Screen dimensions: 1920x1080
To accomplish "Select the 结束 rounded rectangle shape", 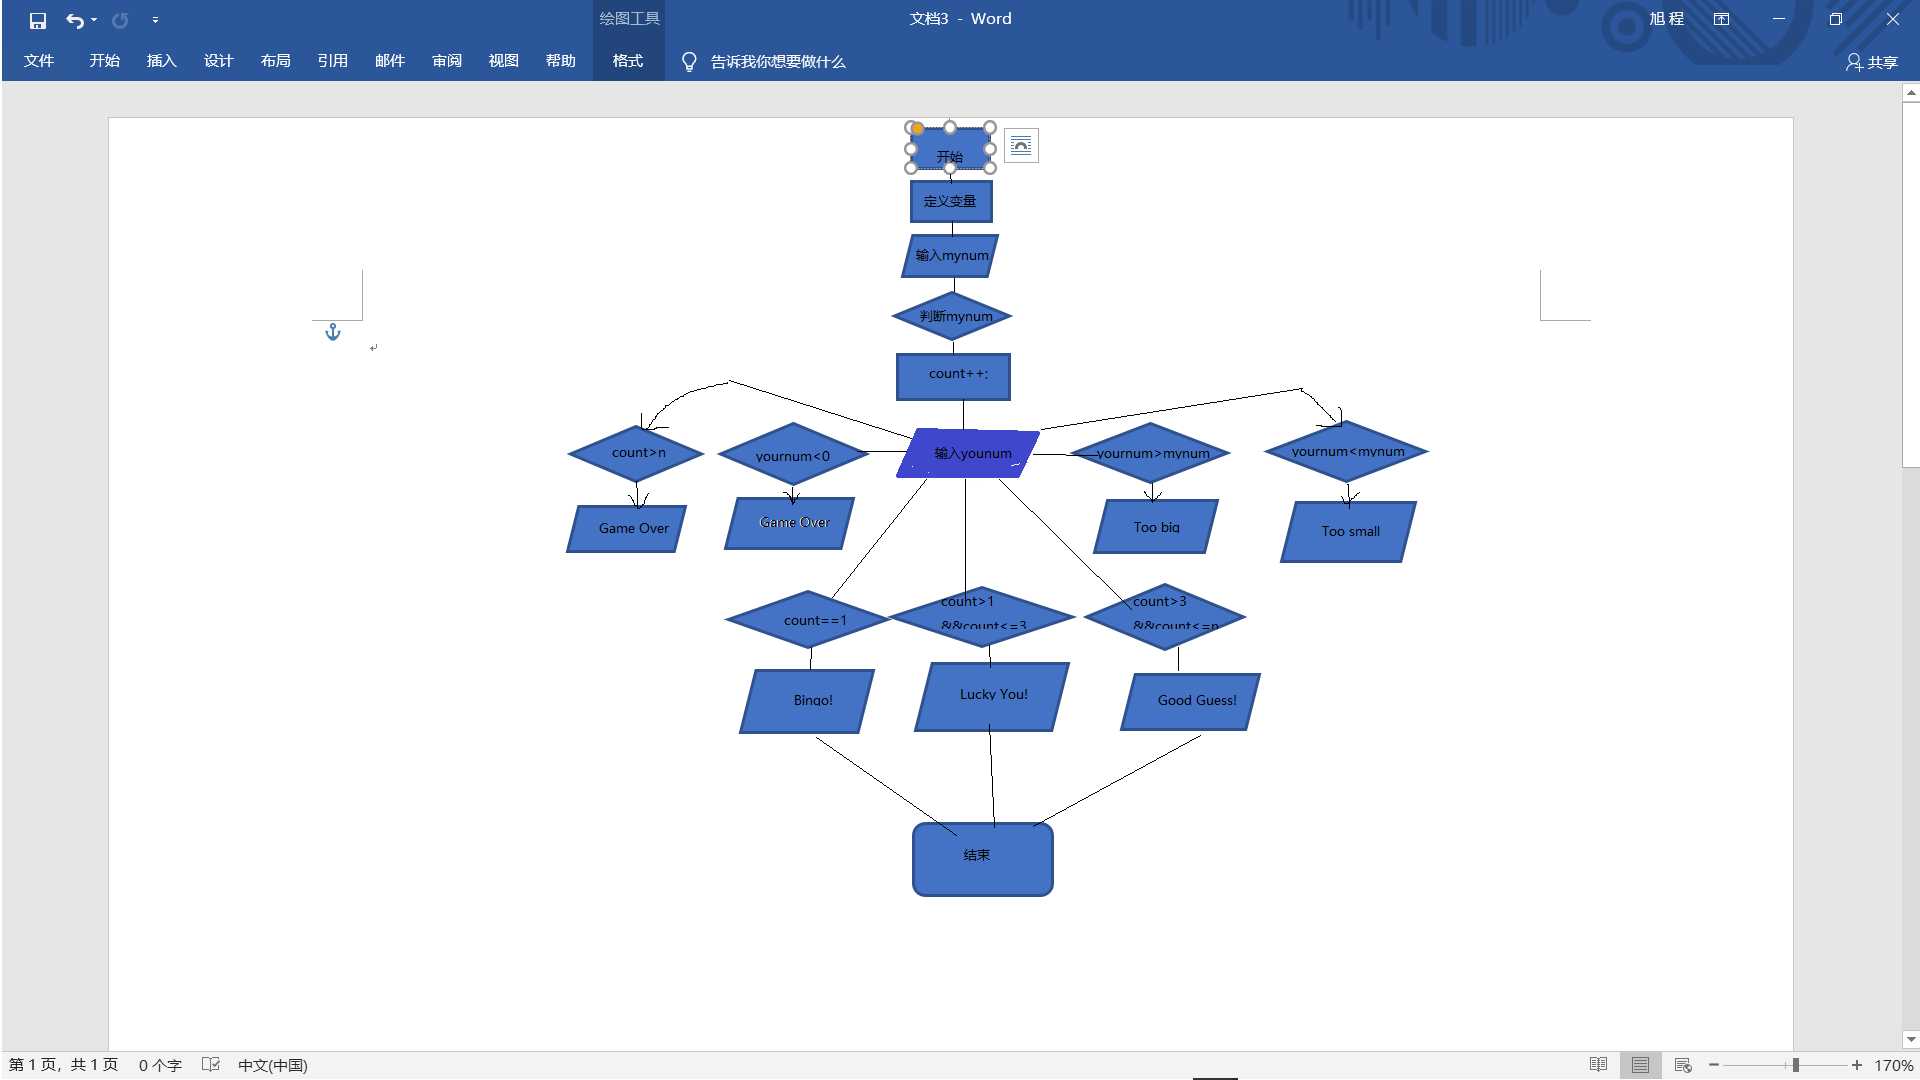I will click(x=983, y=859).
